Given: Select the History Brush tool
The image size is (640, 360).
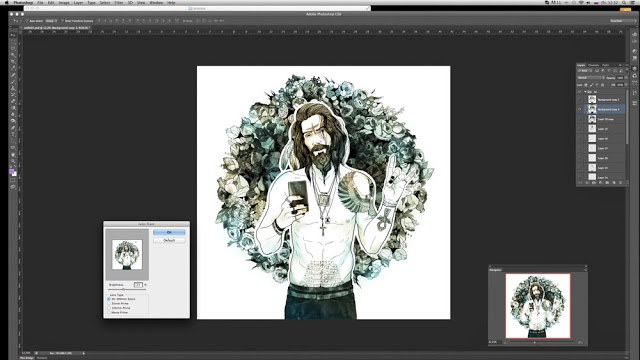Looking at the screenshot, I should pos(13,95).
